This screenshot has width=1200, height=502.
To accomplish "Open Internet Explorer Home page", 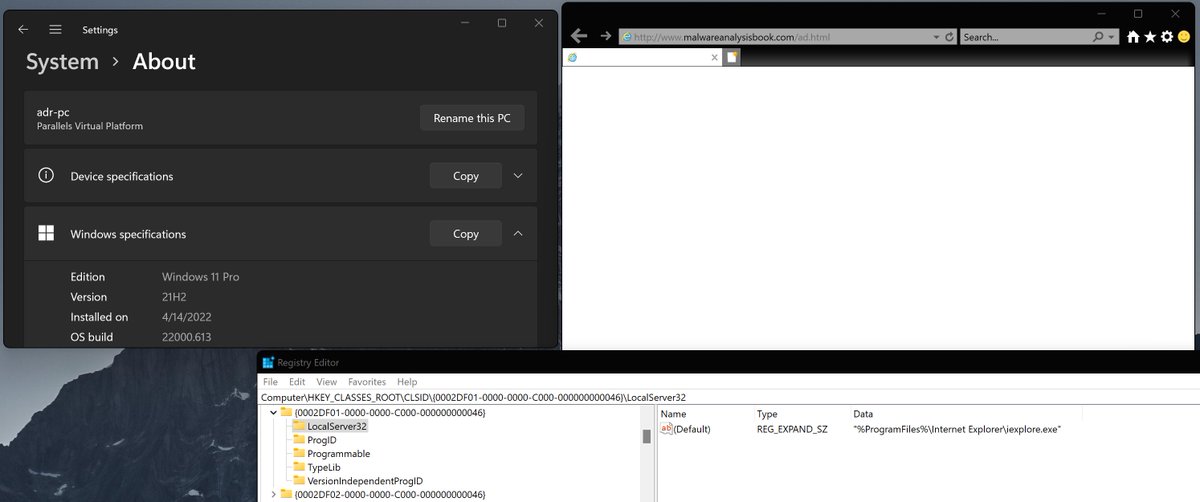I will [x=1133, y=37].
